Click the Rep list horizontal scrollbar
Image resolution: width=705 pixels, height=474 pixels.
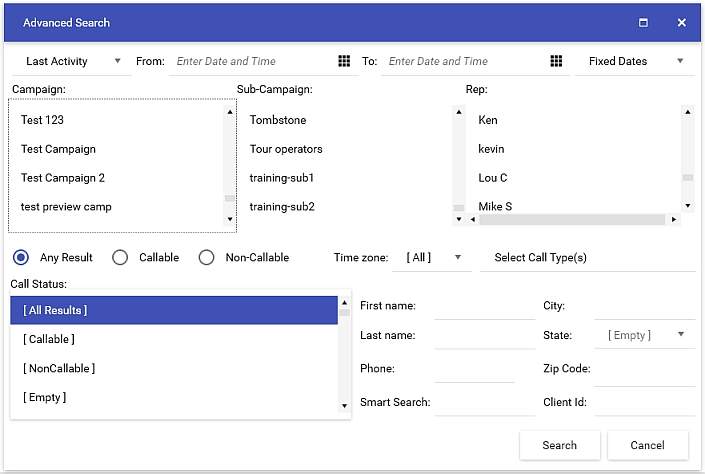[570, 219]
